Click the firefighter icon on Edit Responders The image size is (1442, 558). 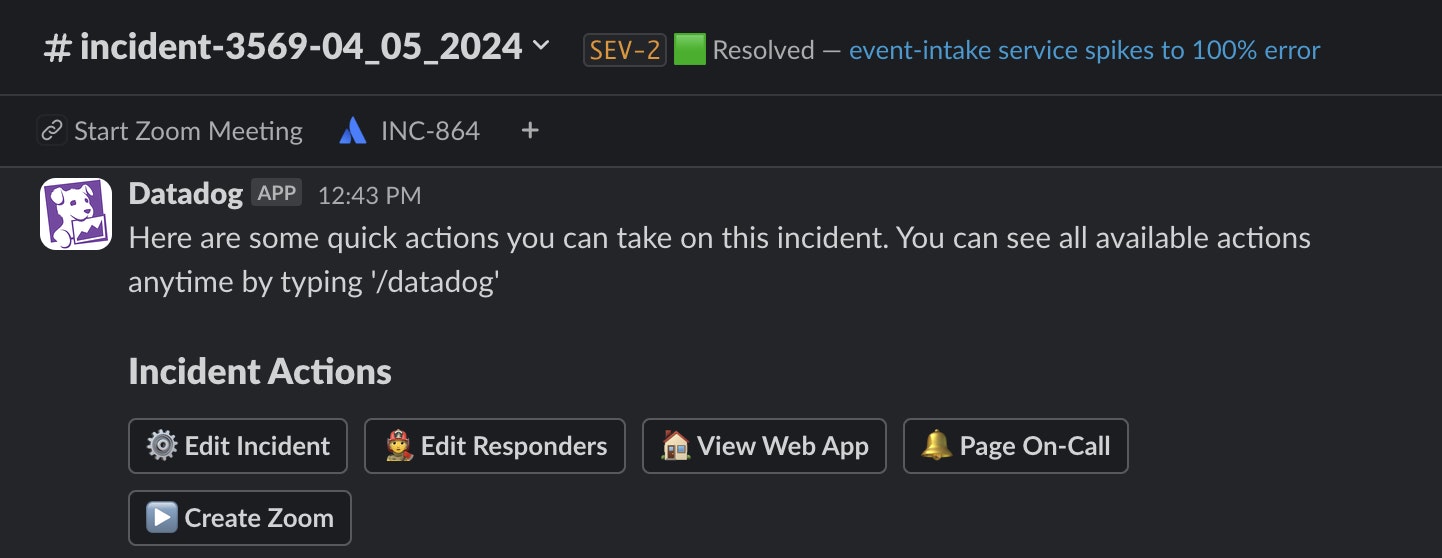(400, 445)
